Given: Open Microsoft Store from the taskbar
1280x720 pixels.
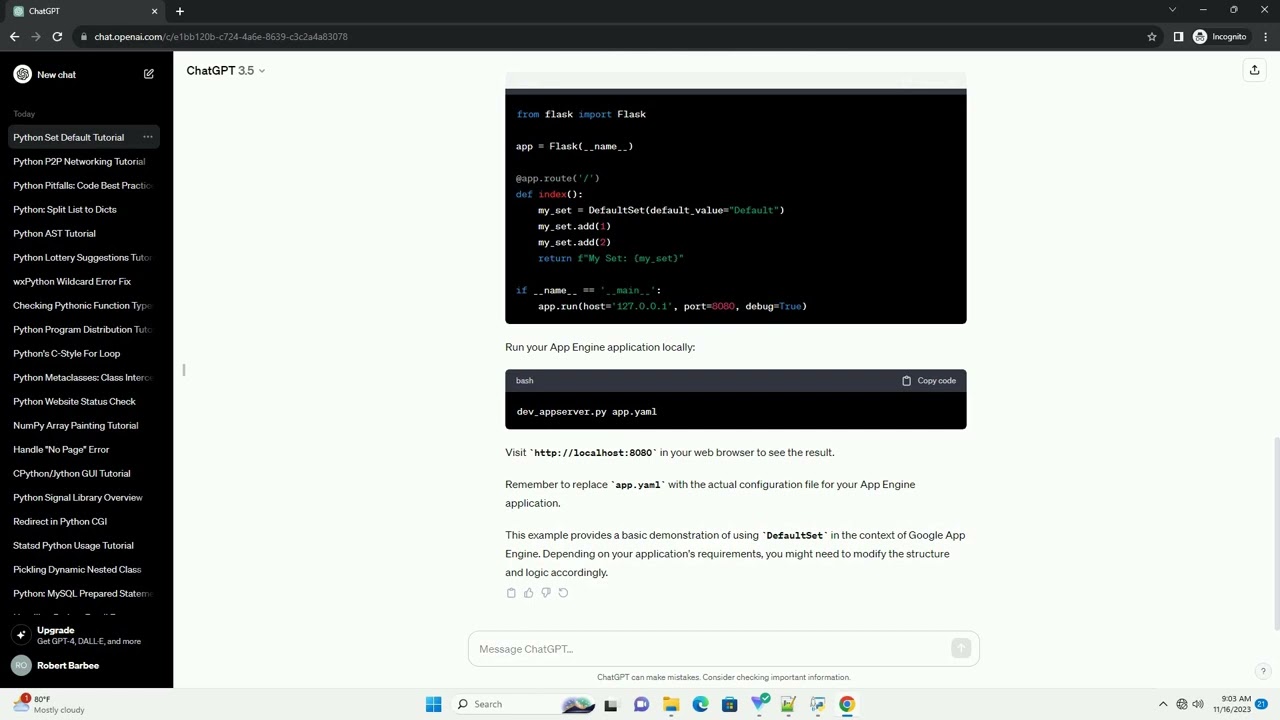Looking at the screenshot, I should pos(729,704).
